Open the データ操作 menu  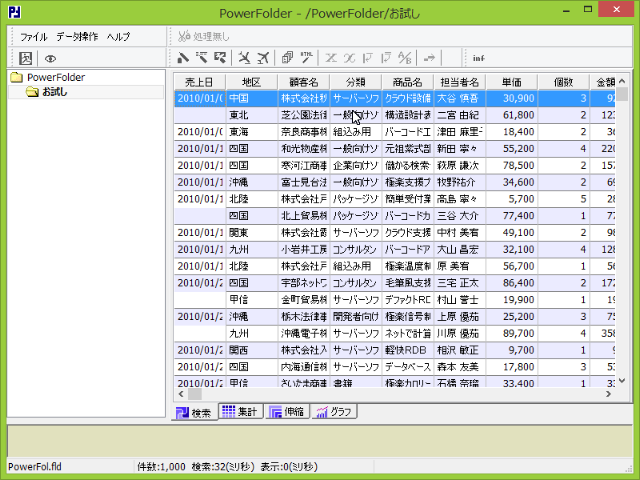point(77,37)
